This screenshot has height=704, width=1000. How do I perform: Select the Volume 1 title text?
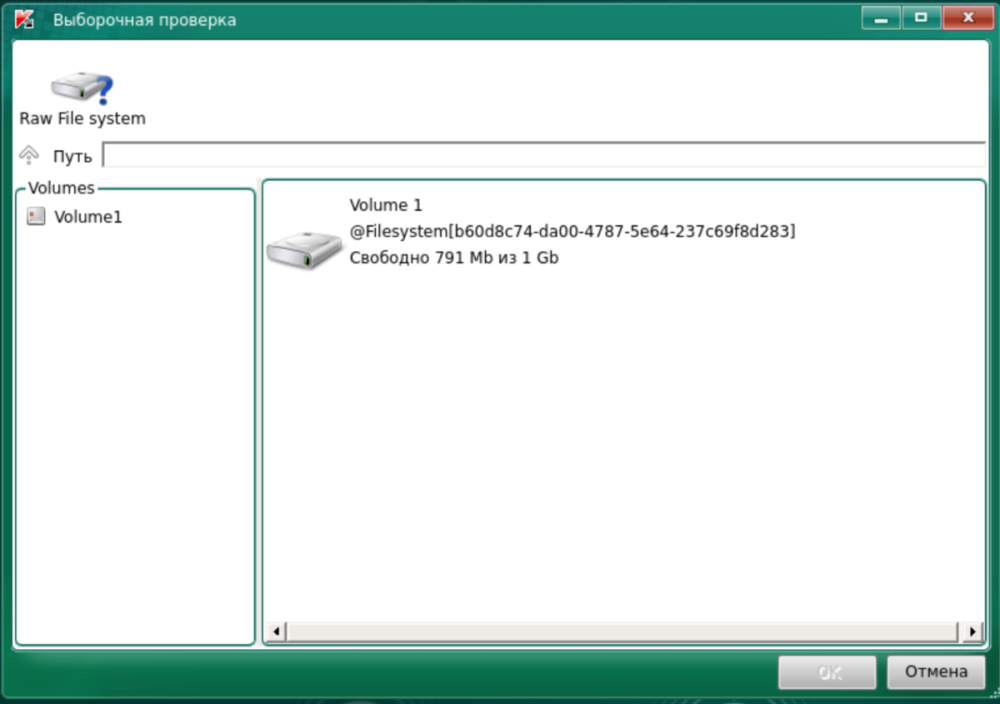(386, 205)
